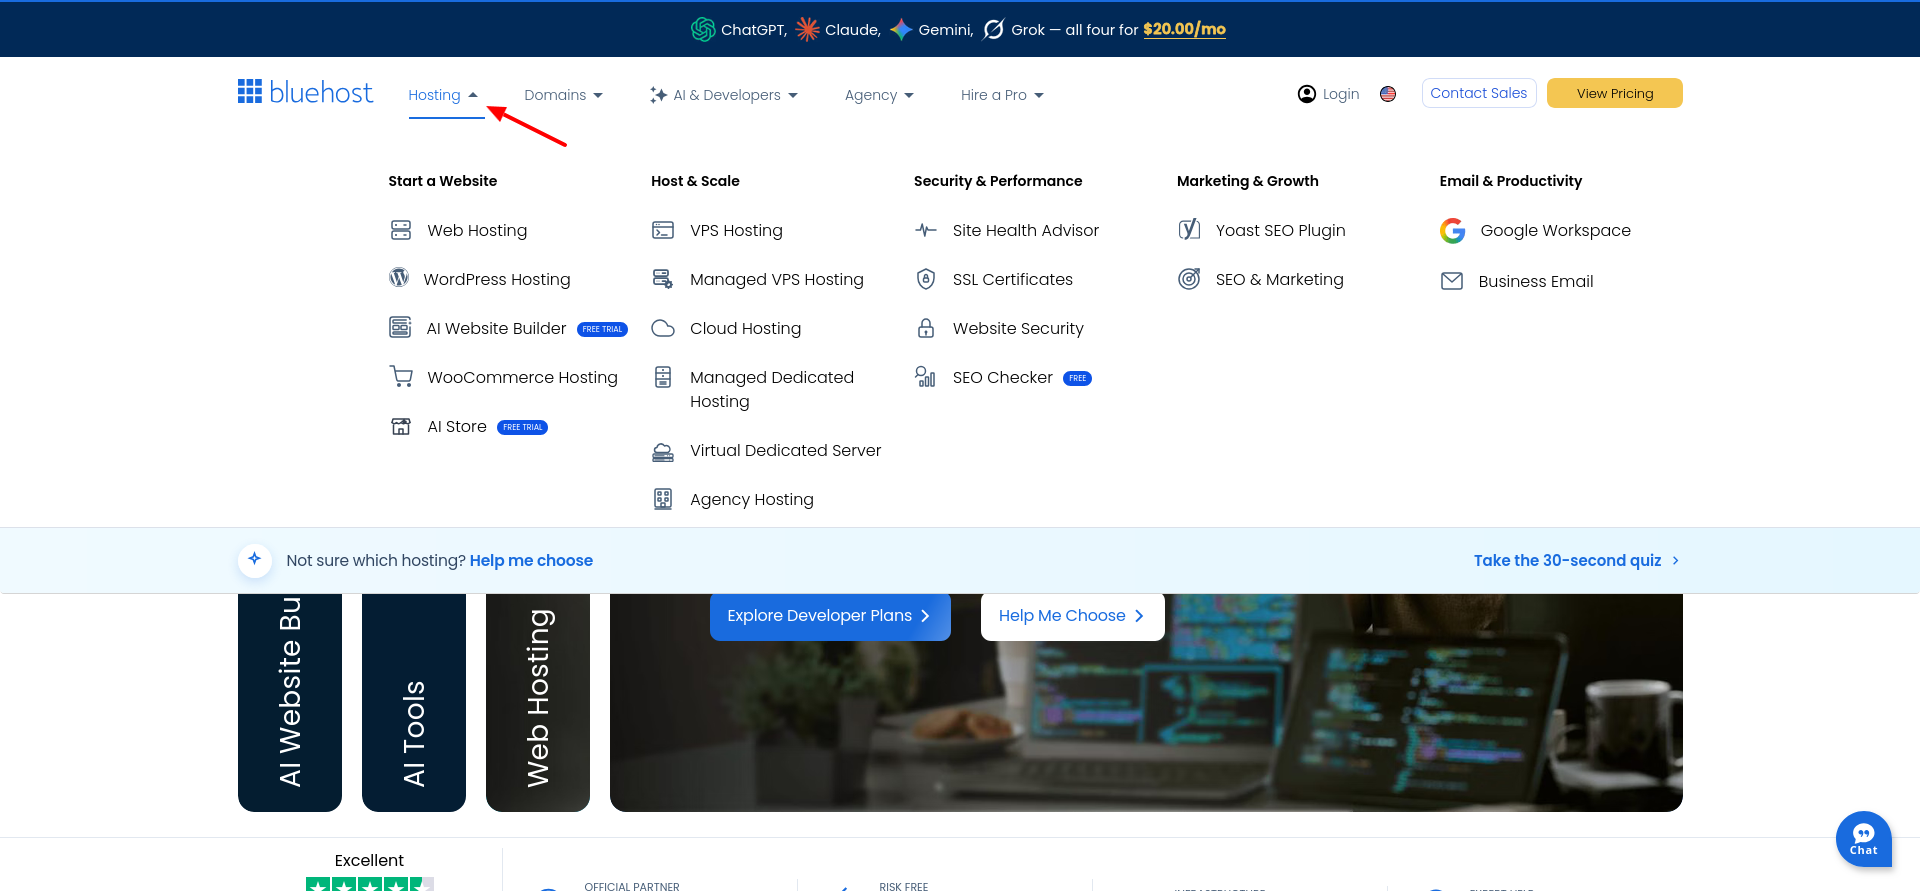This screenshot has width=1920, height=891.
Task: Click the AI Store shop icon
Action: [x=401, y=426]
